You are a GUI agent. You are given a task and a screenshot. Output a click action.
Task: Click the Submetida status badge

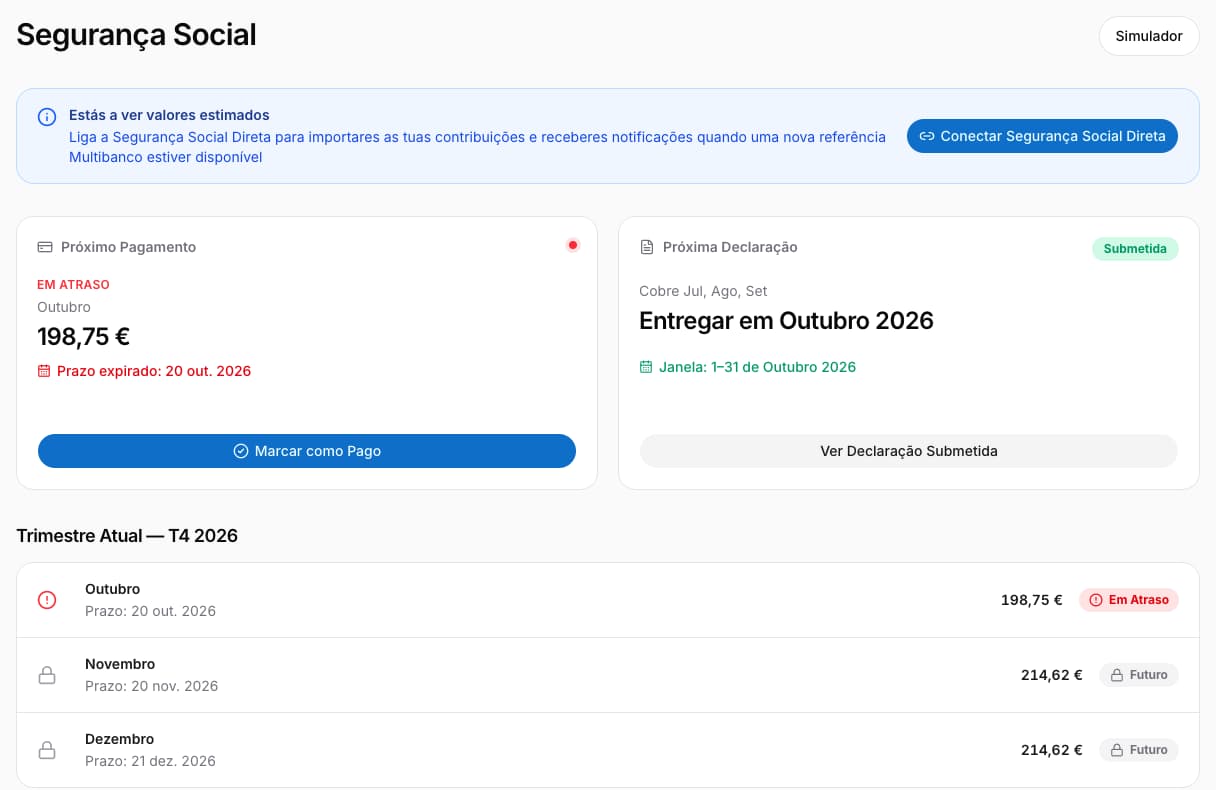[1135, 249]
